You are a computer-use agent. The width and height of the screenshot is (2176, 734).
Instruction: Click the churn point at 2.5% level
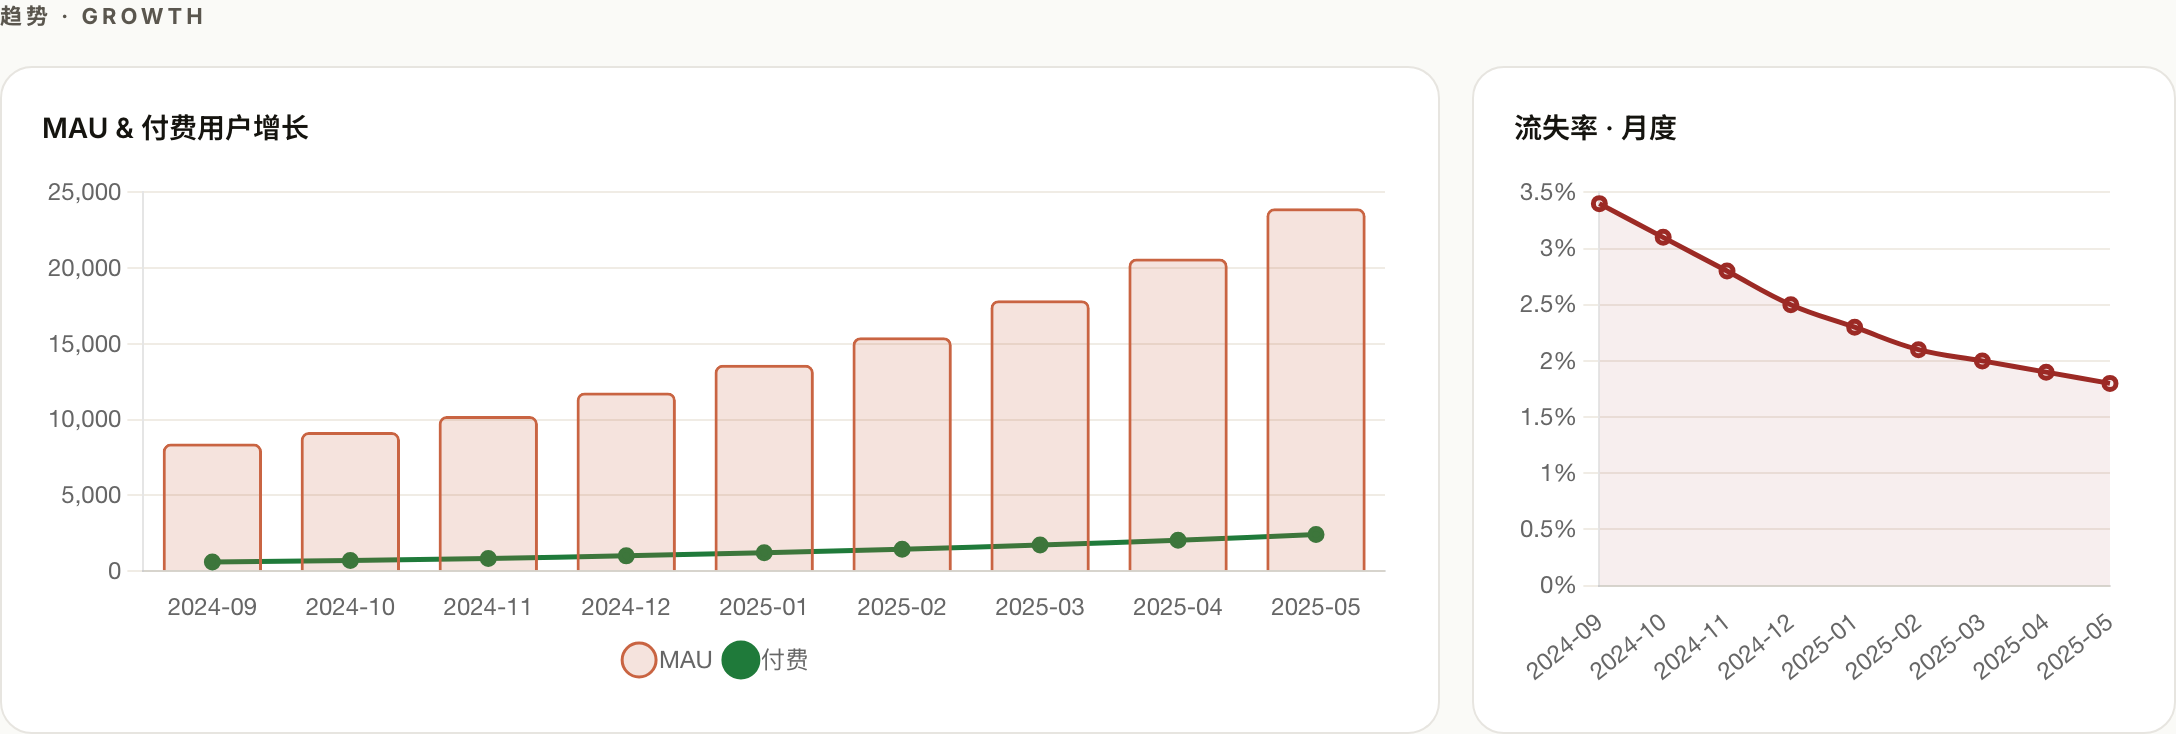(1791, 304)
